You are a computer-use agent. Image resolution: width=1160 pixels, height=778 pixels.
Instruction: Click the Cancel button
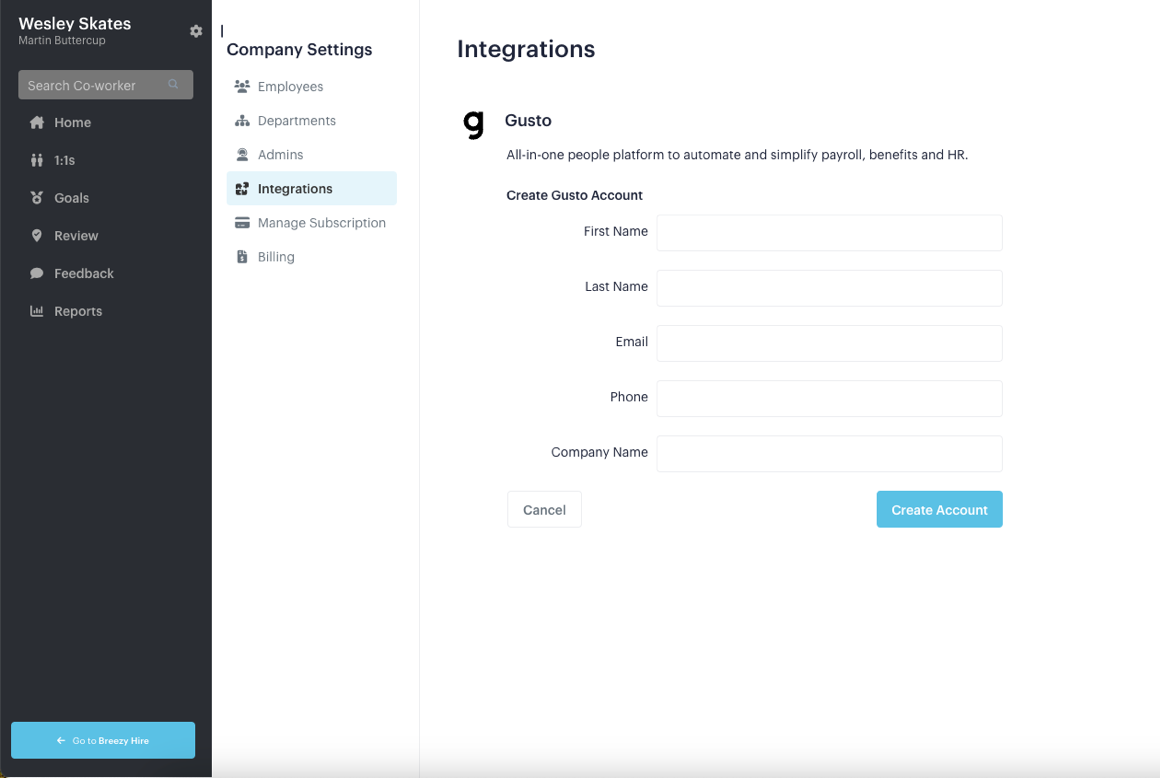tap(544, 510)
